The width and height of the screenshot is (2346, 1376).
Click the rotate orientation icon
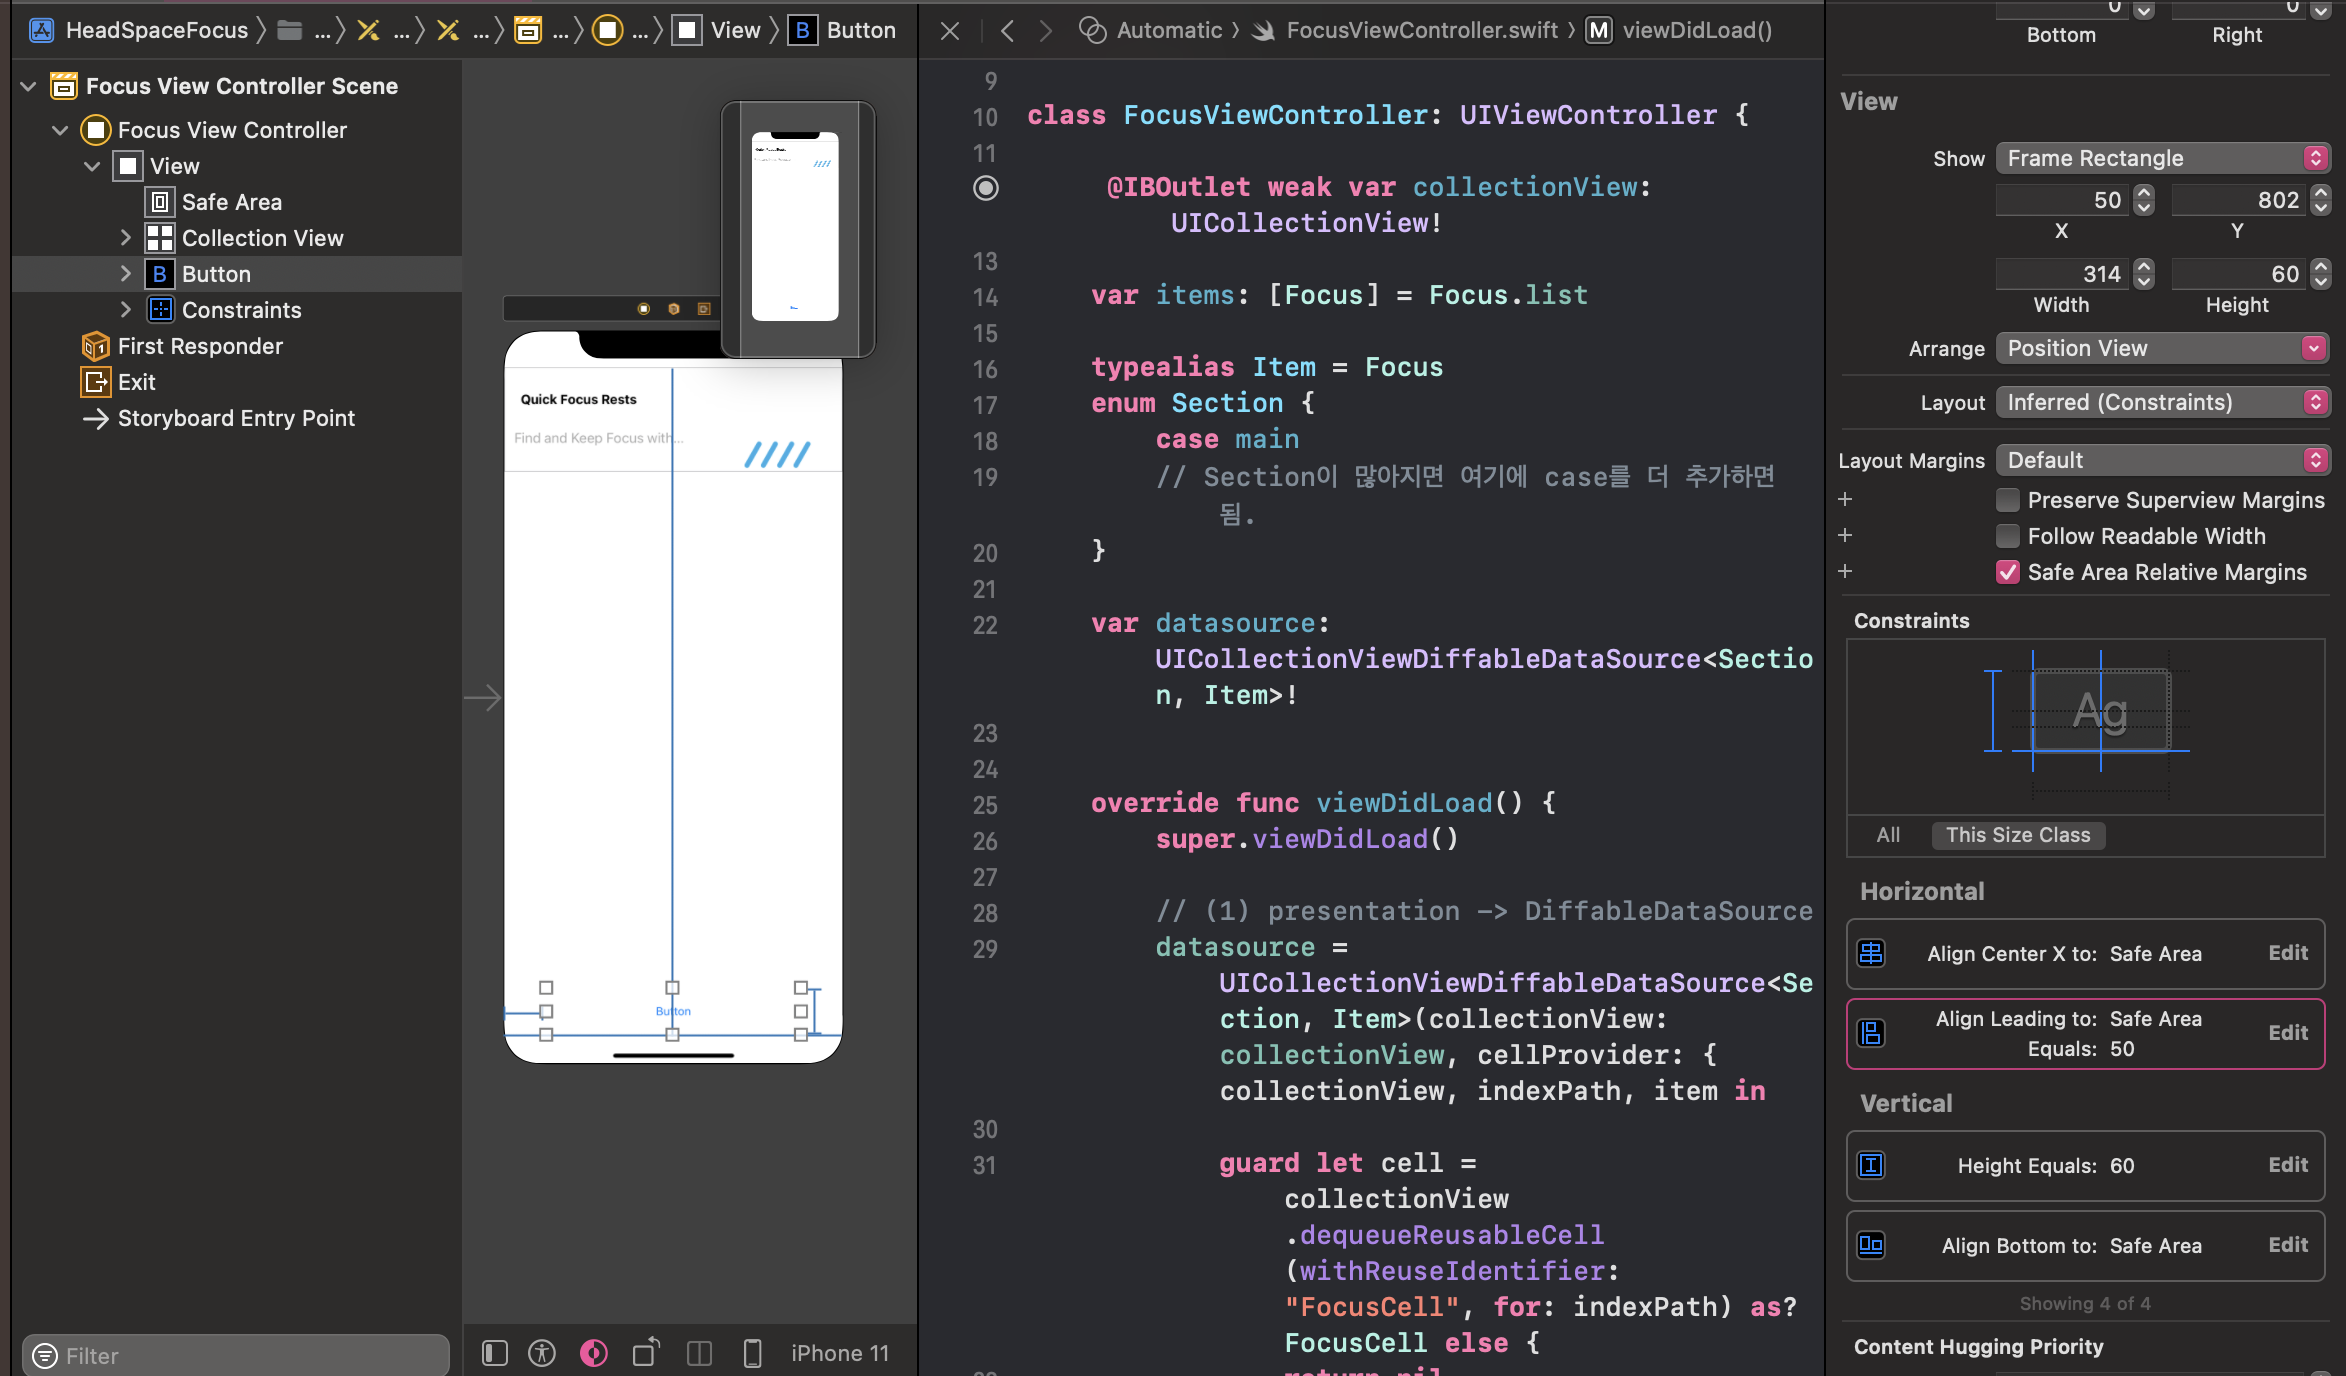[x=647, y=1353]
